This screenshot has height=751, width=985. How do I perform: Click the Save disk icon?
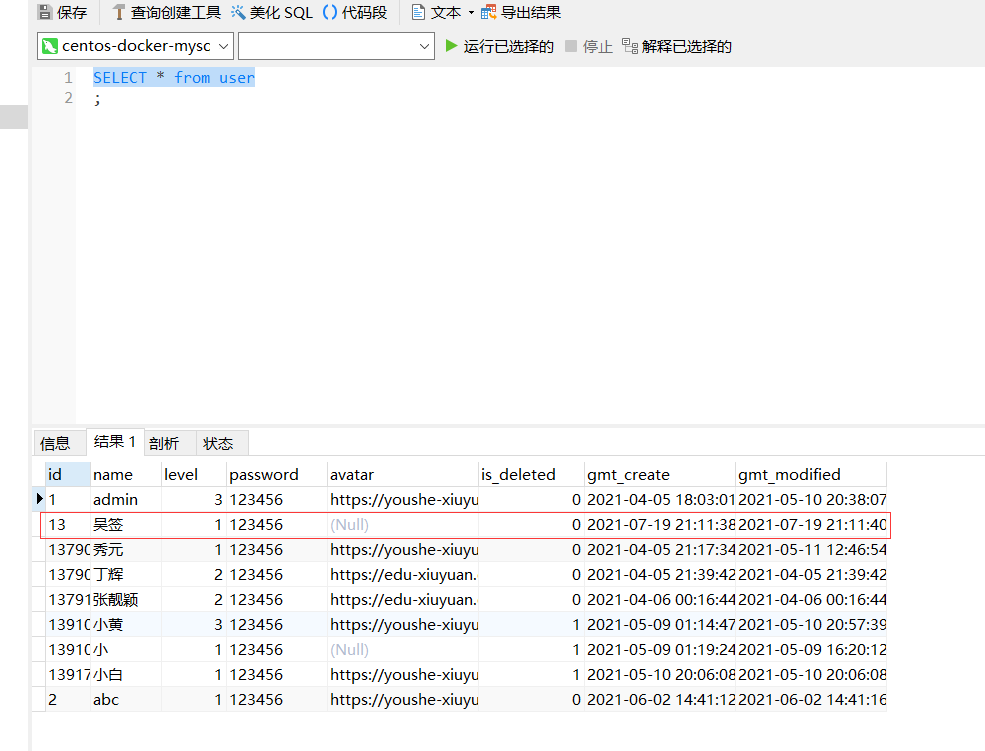(x=45, y=12)
